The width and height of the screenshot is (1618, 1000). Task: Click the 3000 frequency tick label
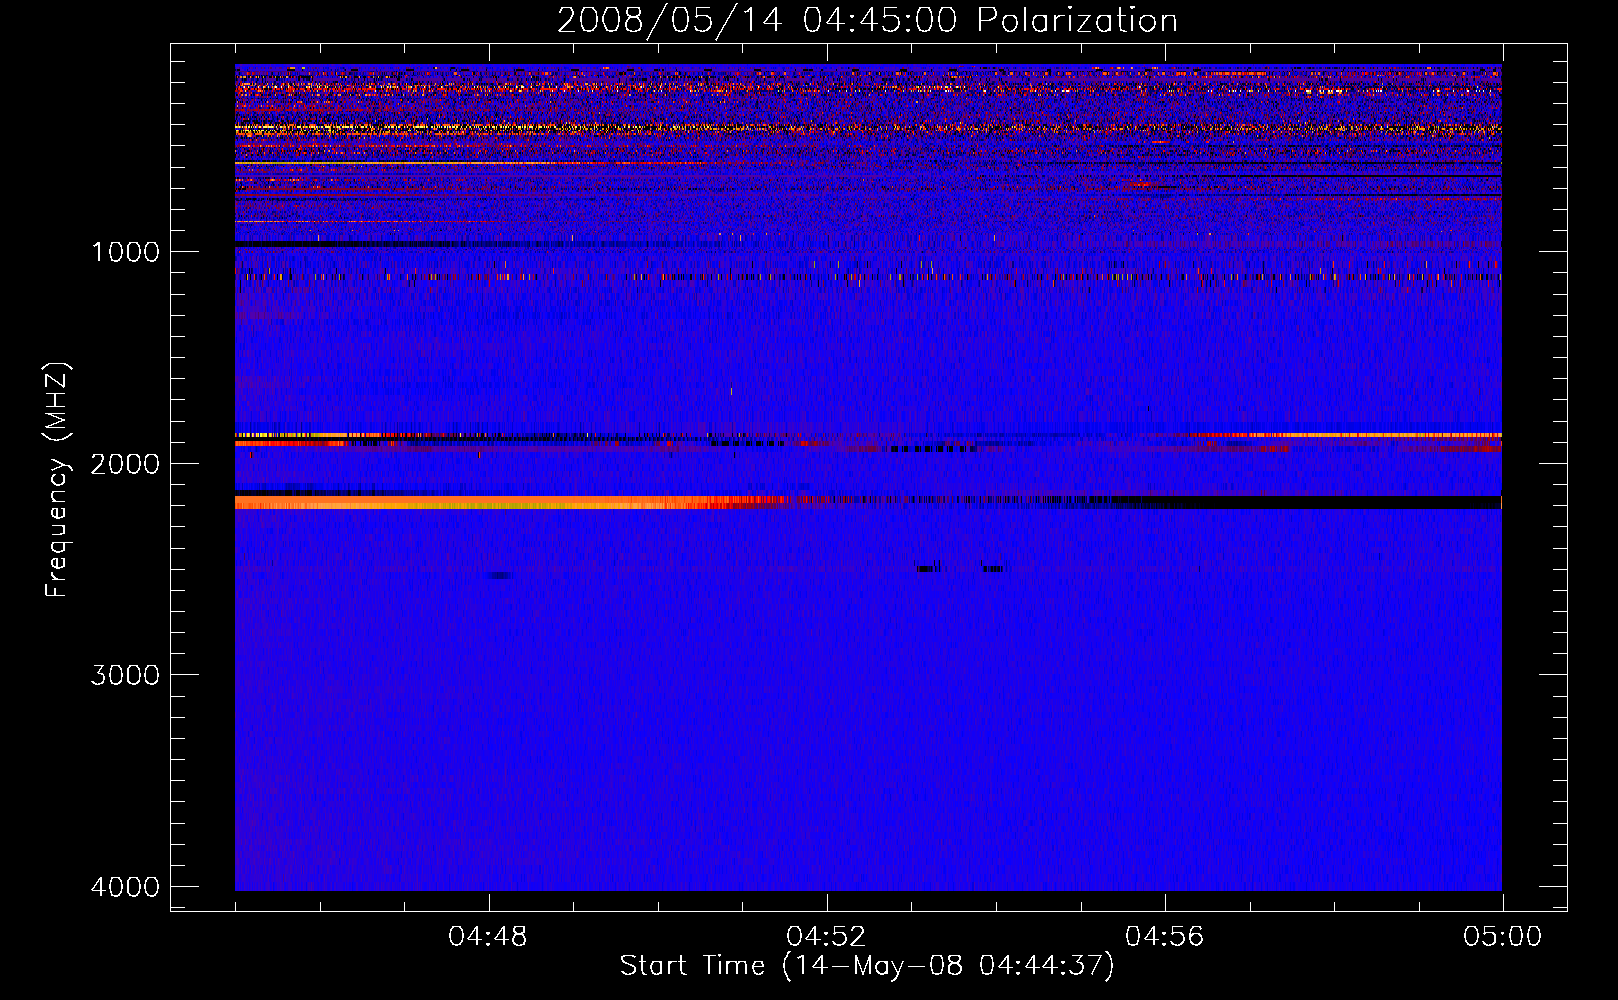[x=125, y=675]
